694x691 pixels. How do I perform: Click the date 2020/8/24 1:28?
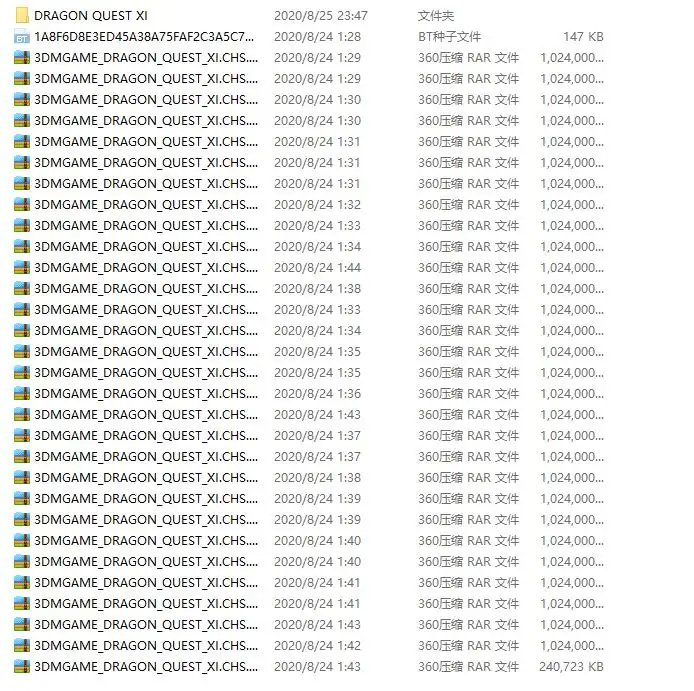pyautogui.click(x=317, y=37)
